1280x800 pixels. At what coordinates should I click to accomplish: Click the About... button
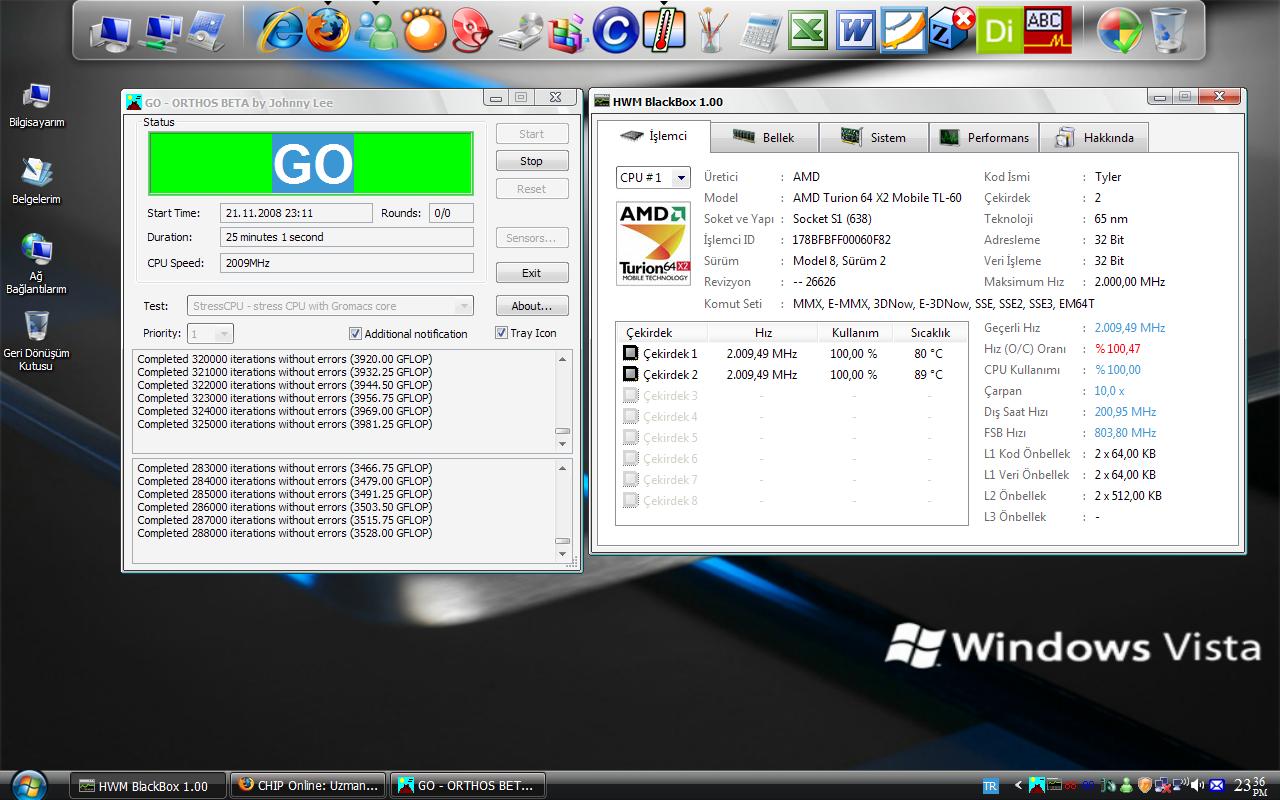[x=532, y=306]
